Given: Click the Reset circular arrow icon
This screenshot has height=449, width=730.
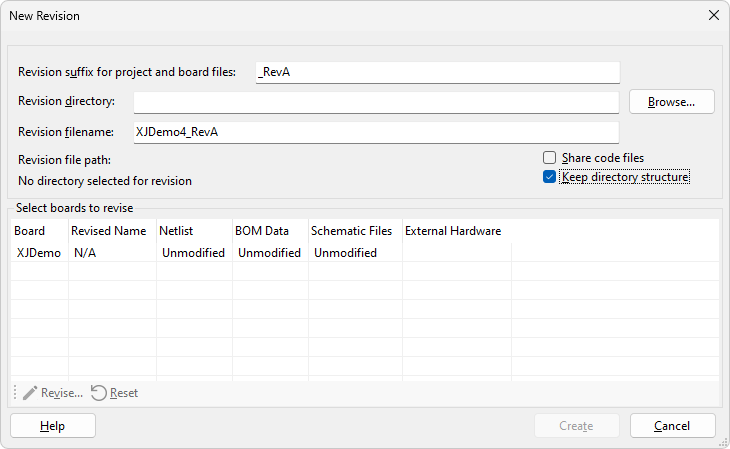Looking at the screenshot, I should pyautogui.click(x=98, y=393).
